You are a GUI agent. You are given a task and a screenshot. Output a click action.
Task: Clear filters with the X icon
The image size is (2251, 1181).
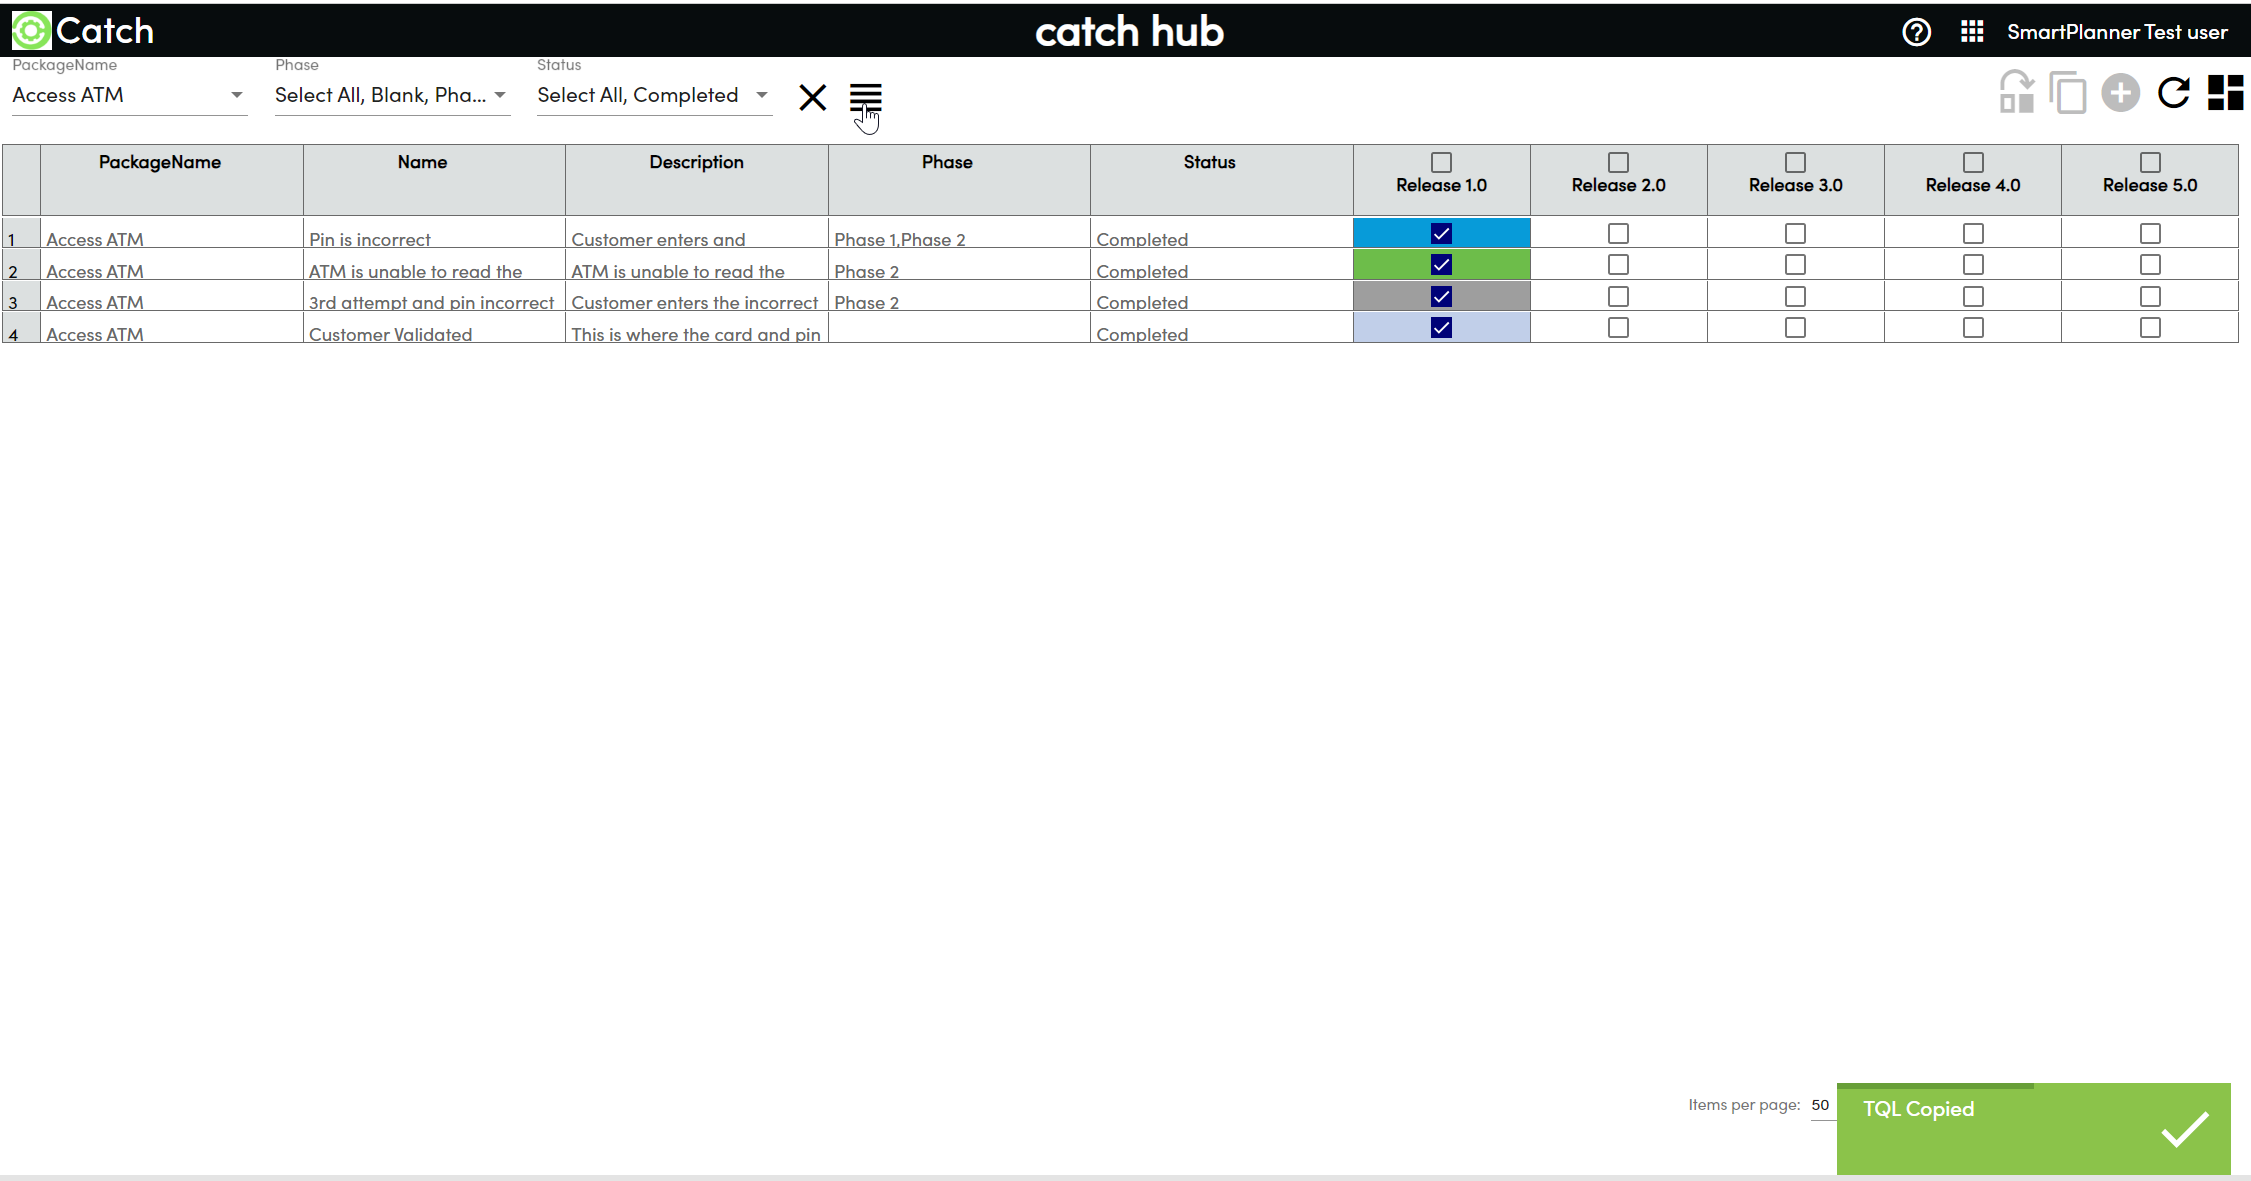point(812,98)
